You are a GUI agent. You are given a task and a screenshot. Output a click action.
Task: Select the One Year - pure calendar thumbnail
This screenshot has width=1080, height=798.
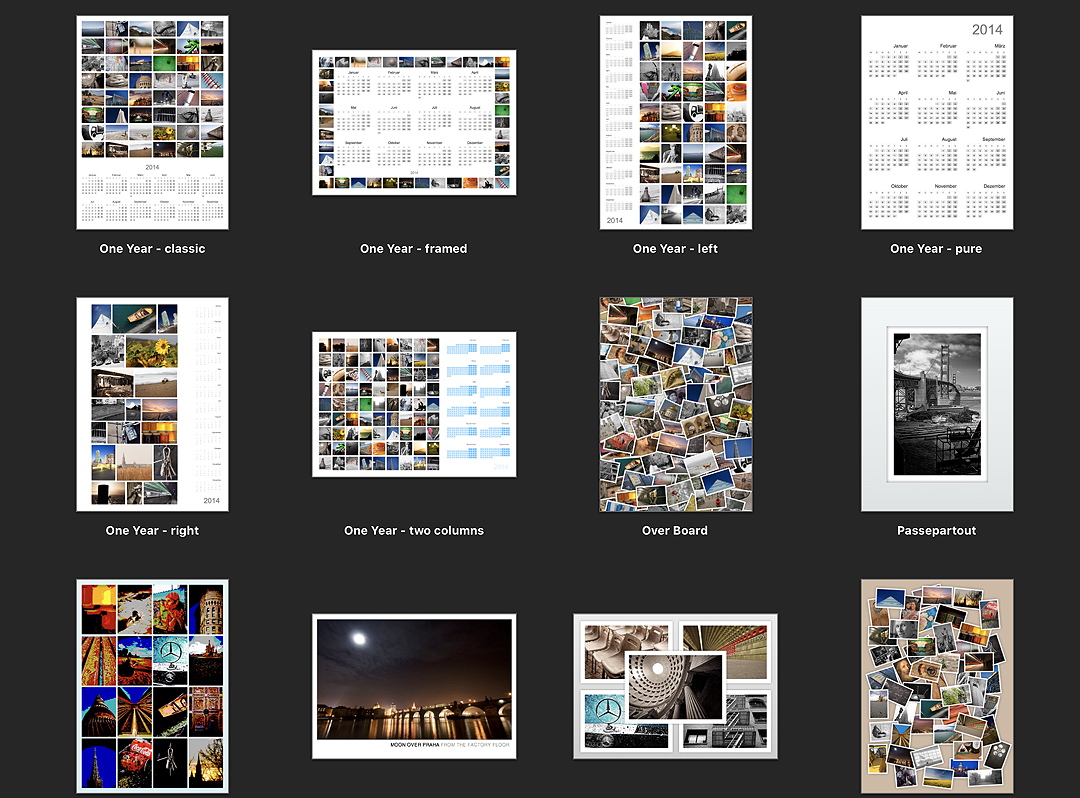937,123
